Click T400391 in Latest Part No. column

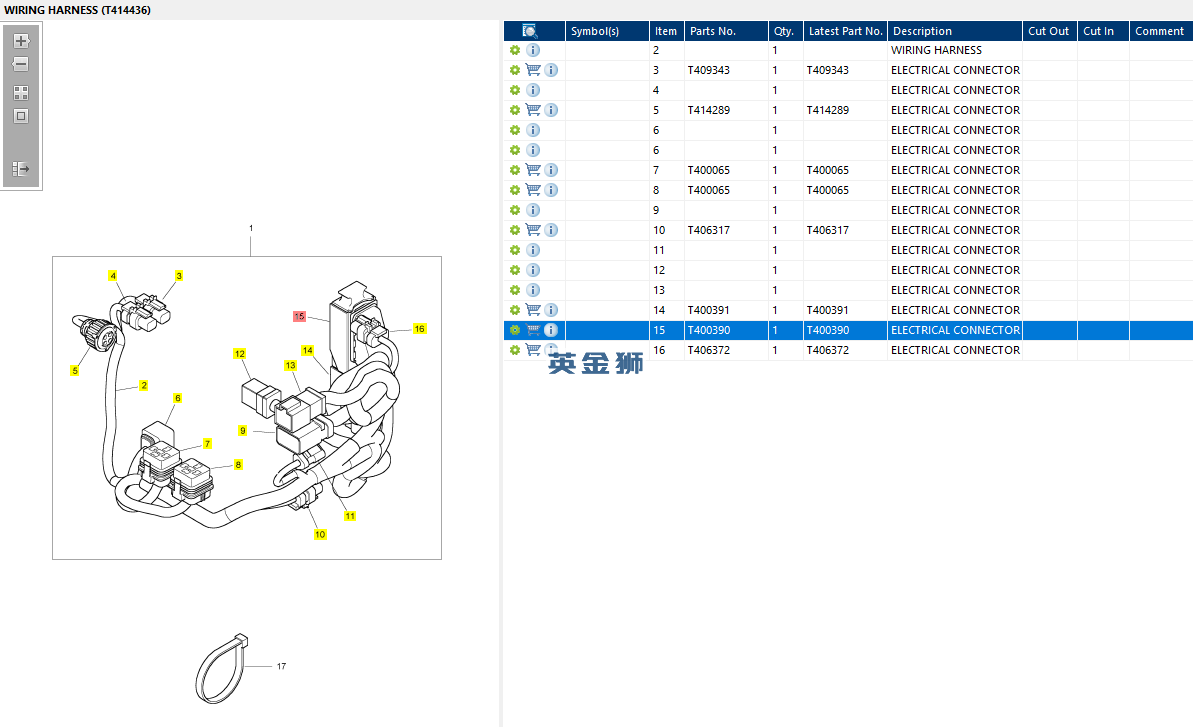828,310
